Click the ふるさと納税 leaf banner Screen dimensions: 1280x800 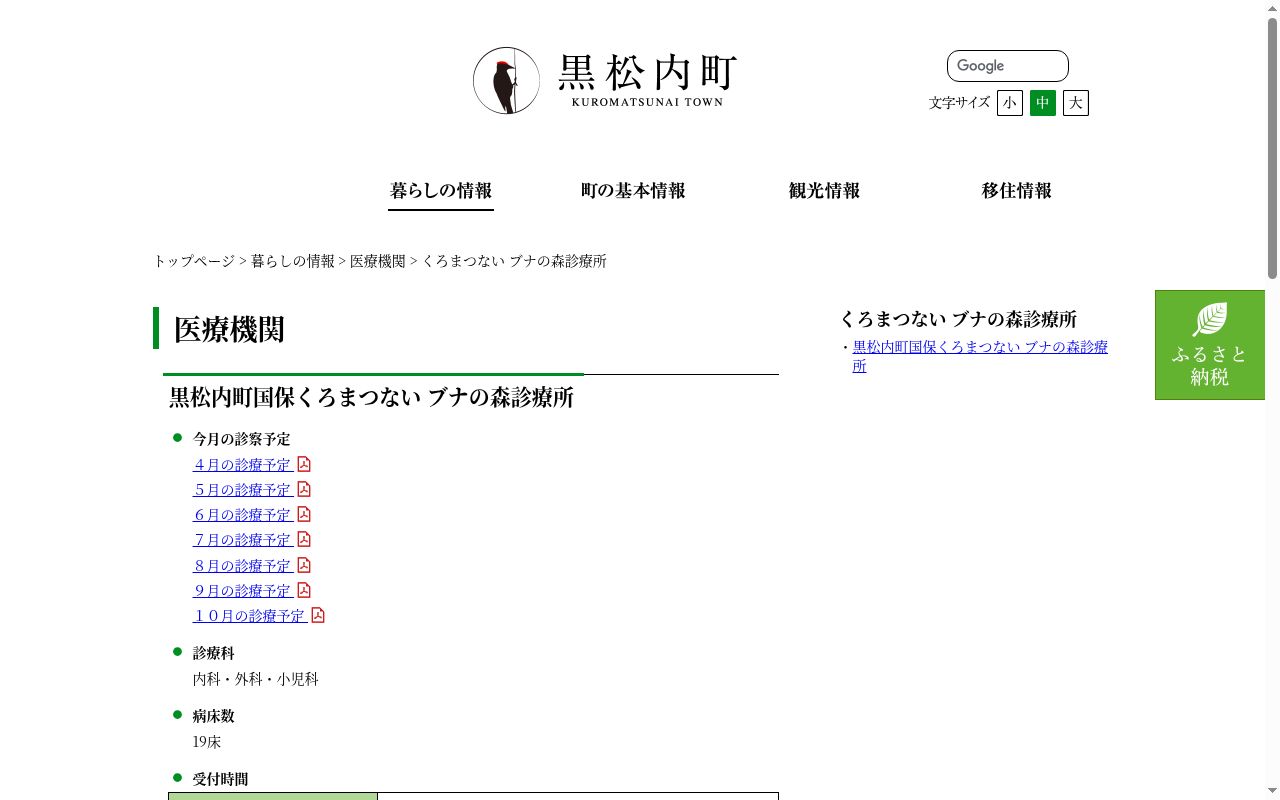tap(1210, 345)
